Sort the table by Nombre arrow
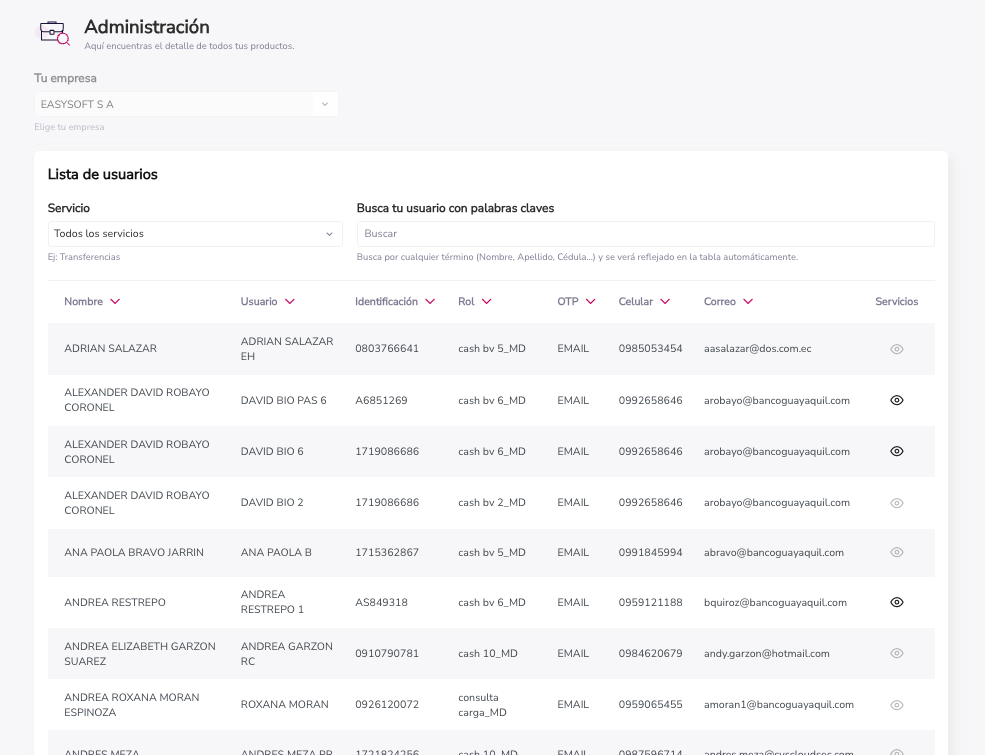The width and height of the screenshot is (985, 755). click(x=115, y=302)
